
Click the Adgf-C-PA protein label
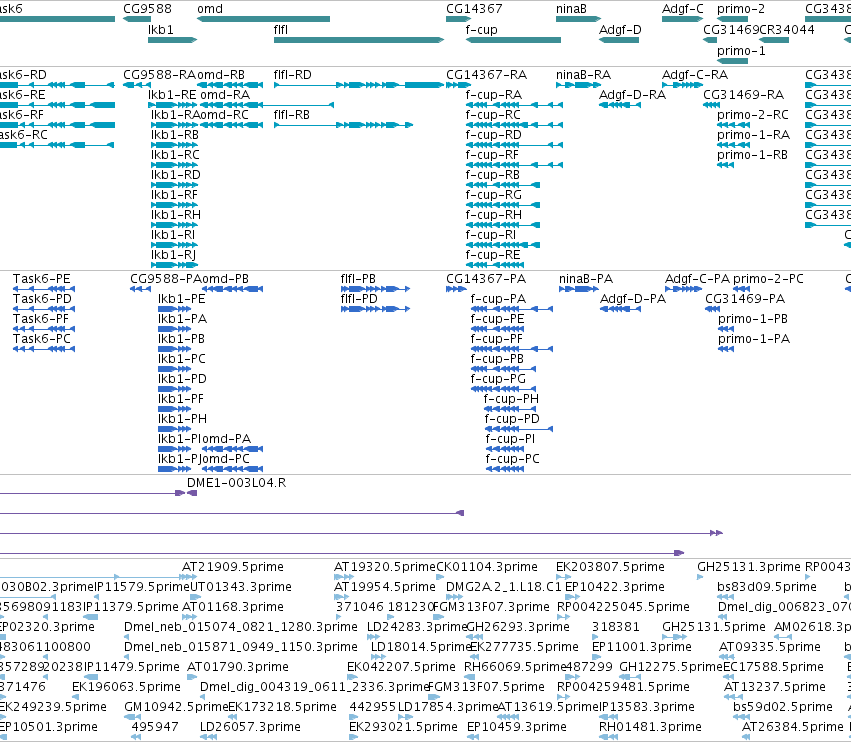(697, 278)
